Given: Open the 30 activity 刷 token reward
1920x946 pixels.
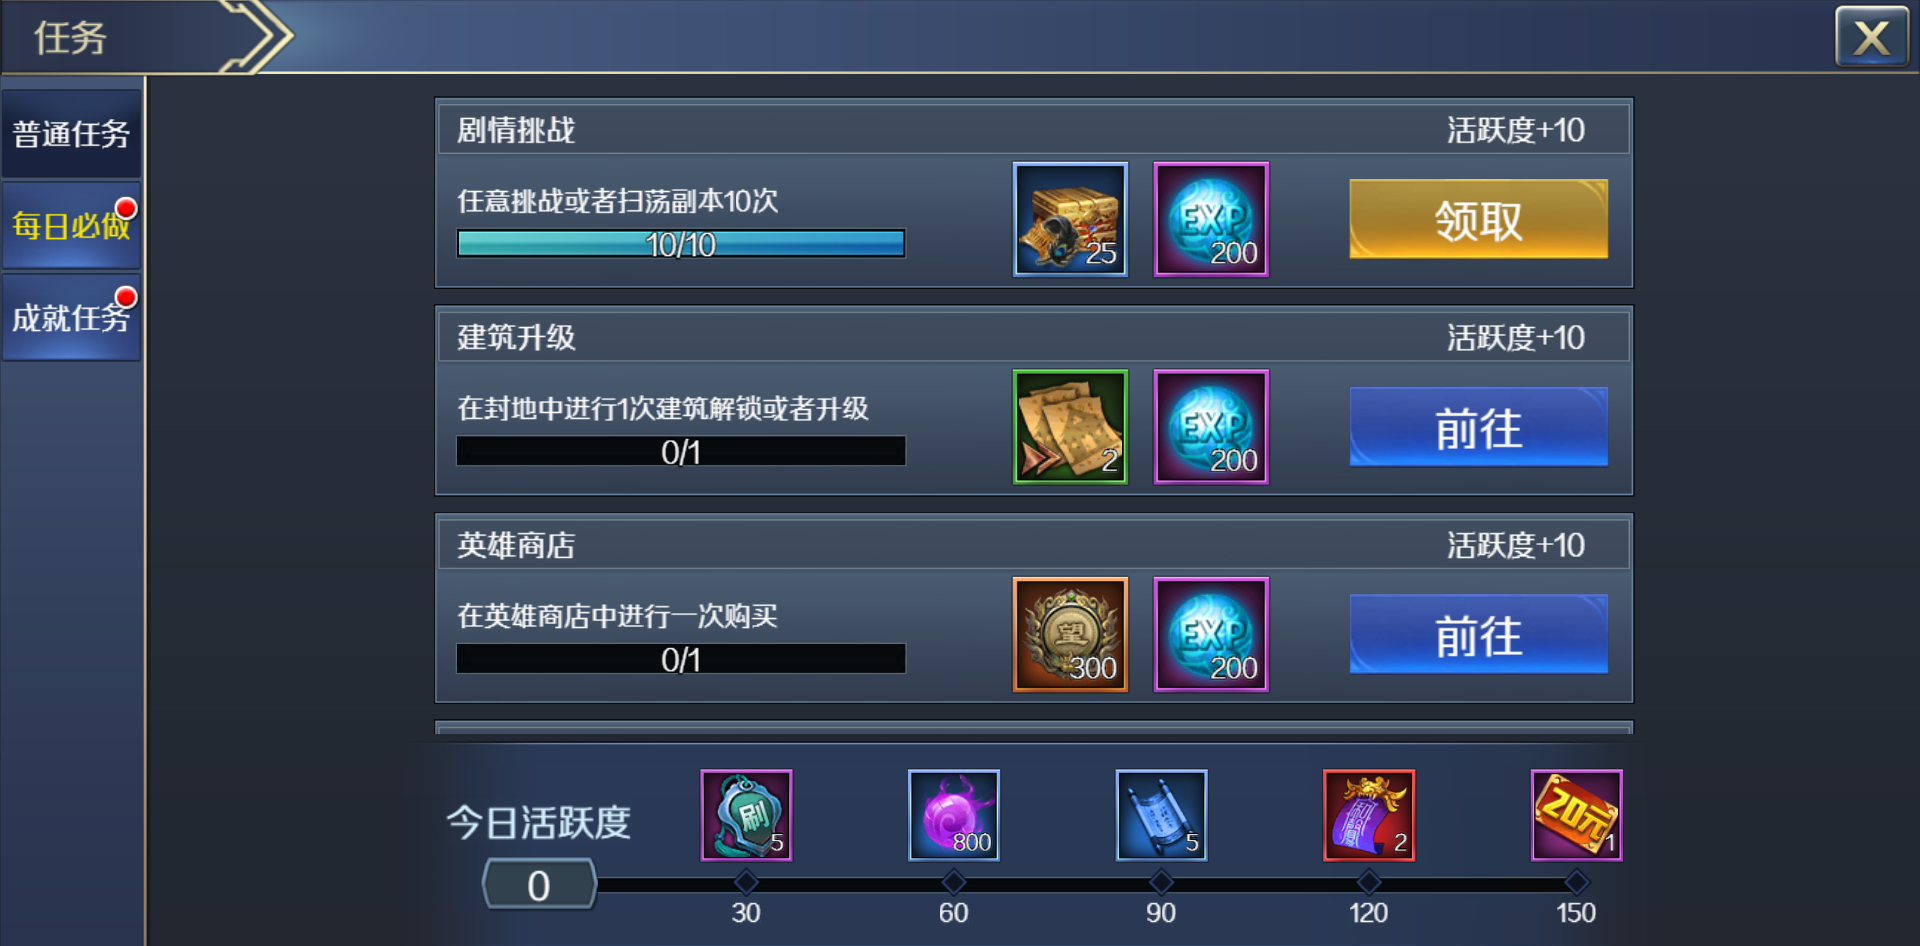Looking at the screenshot, I should (746, 815).
